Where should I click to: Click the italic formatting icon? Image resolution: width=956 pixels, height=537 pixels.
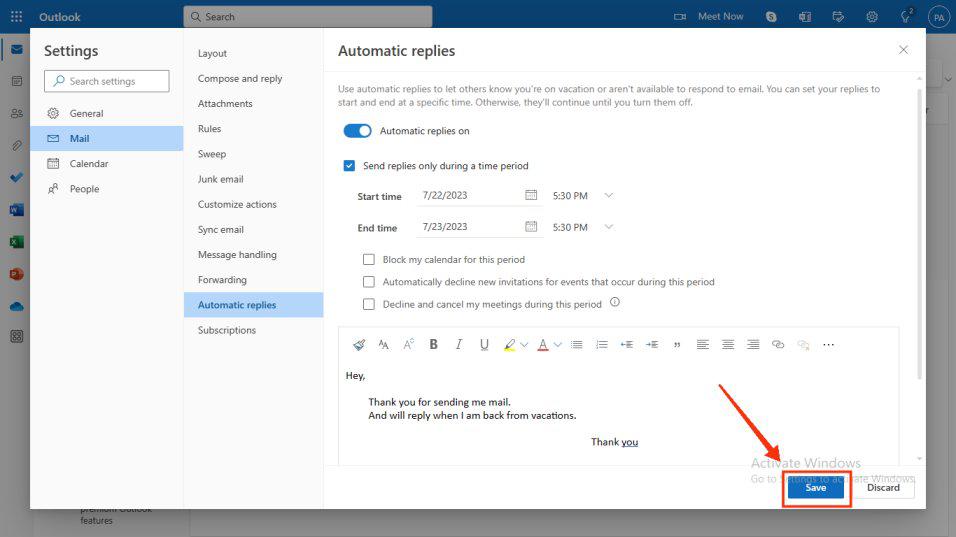[458, 344]
